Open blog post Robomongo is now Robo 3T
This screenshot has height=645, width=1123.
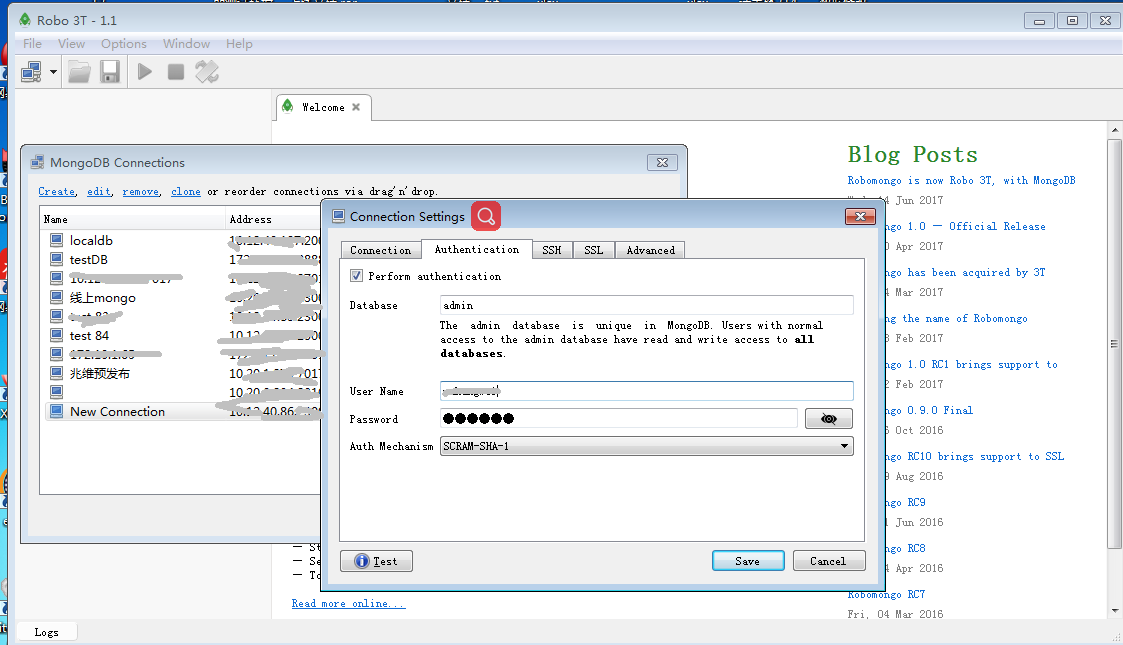[x=961, y=180]
